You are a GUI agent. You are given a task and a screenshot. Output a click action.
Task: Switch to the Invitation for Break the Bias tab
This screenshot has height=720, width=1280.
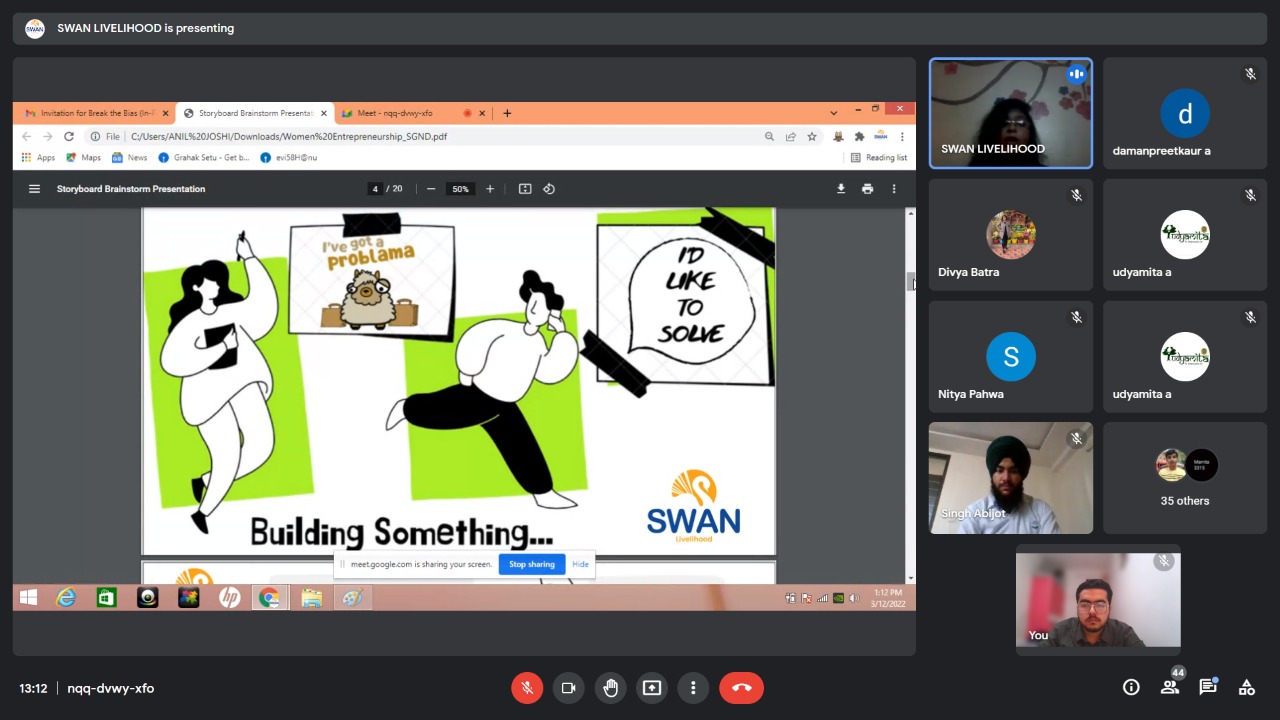[x=95, y=113]
